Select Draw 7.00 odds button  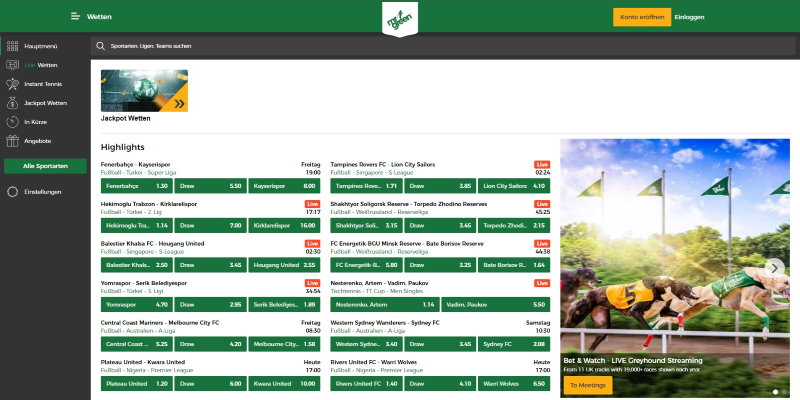210,226
